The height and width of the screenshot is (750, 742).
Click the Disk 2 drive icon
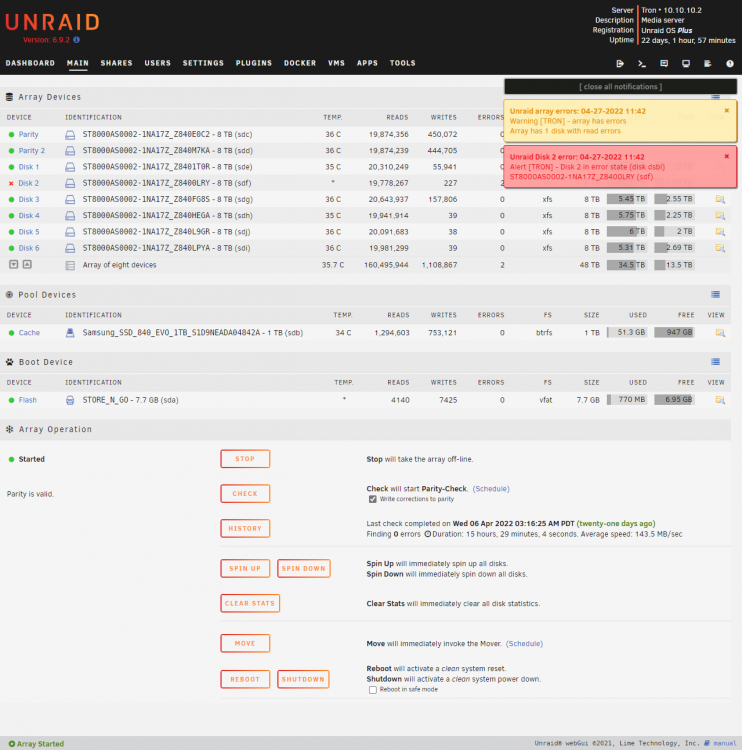[70, 184]
